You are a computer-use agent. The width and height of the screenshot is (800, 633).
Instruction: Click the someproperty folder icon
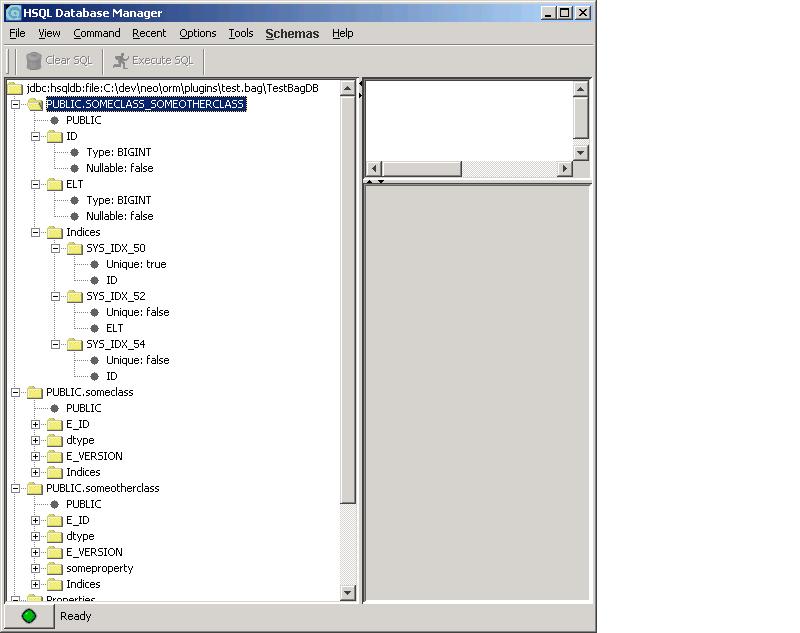55,568
